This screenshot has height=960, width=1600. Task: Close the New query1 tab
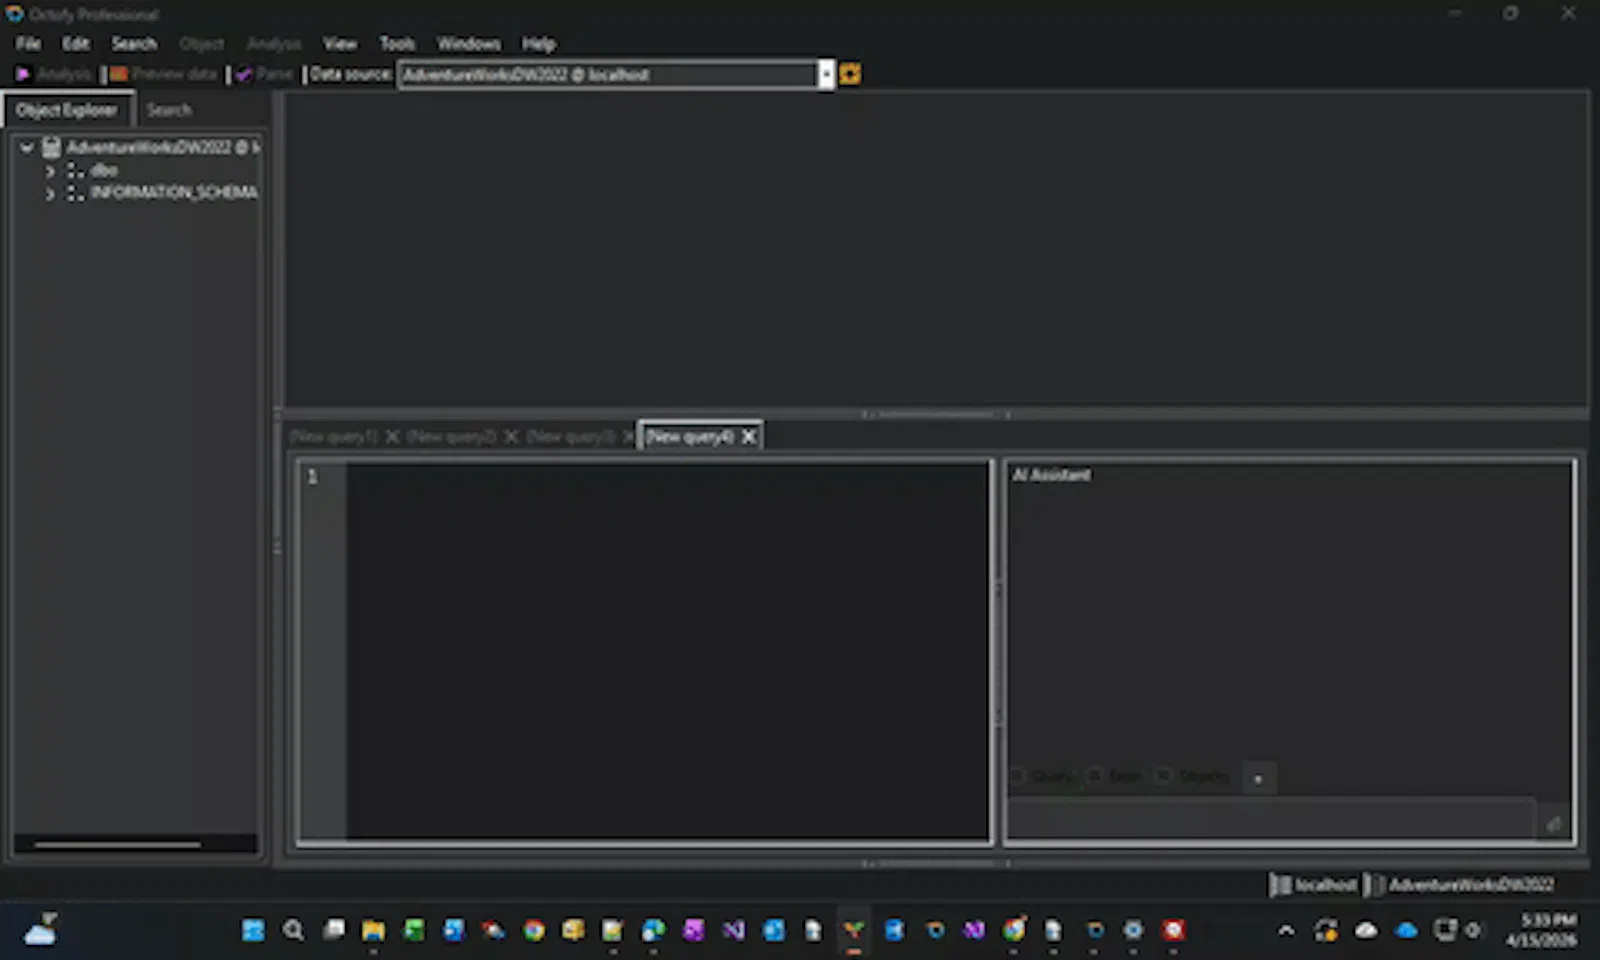click(392, 436)
